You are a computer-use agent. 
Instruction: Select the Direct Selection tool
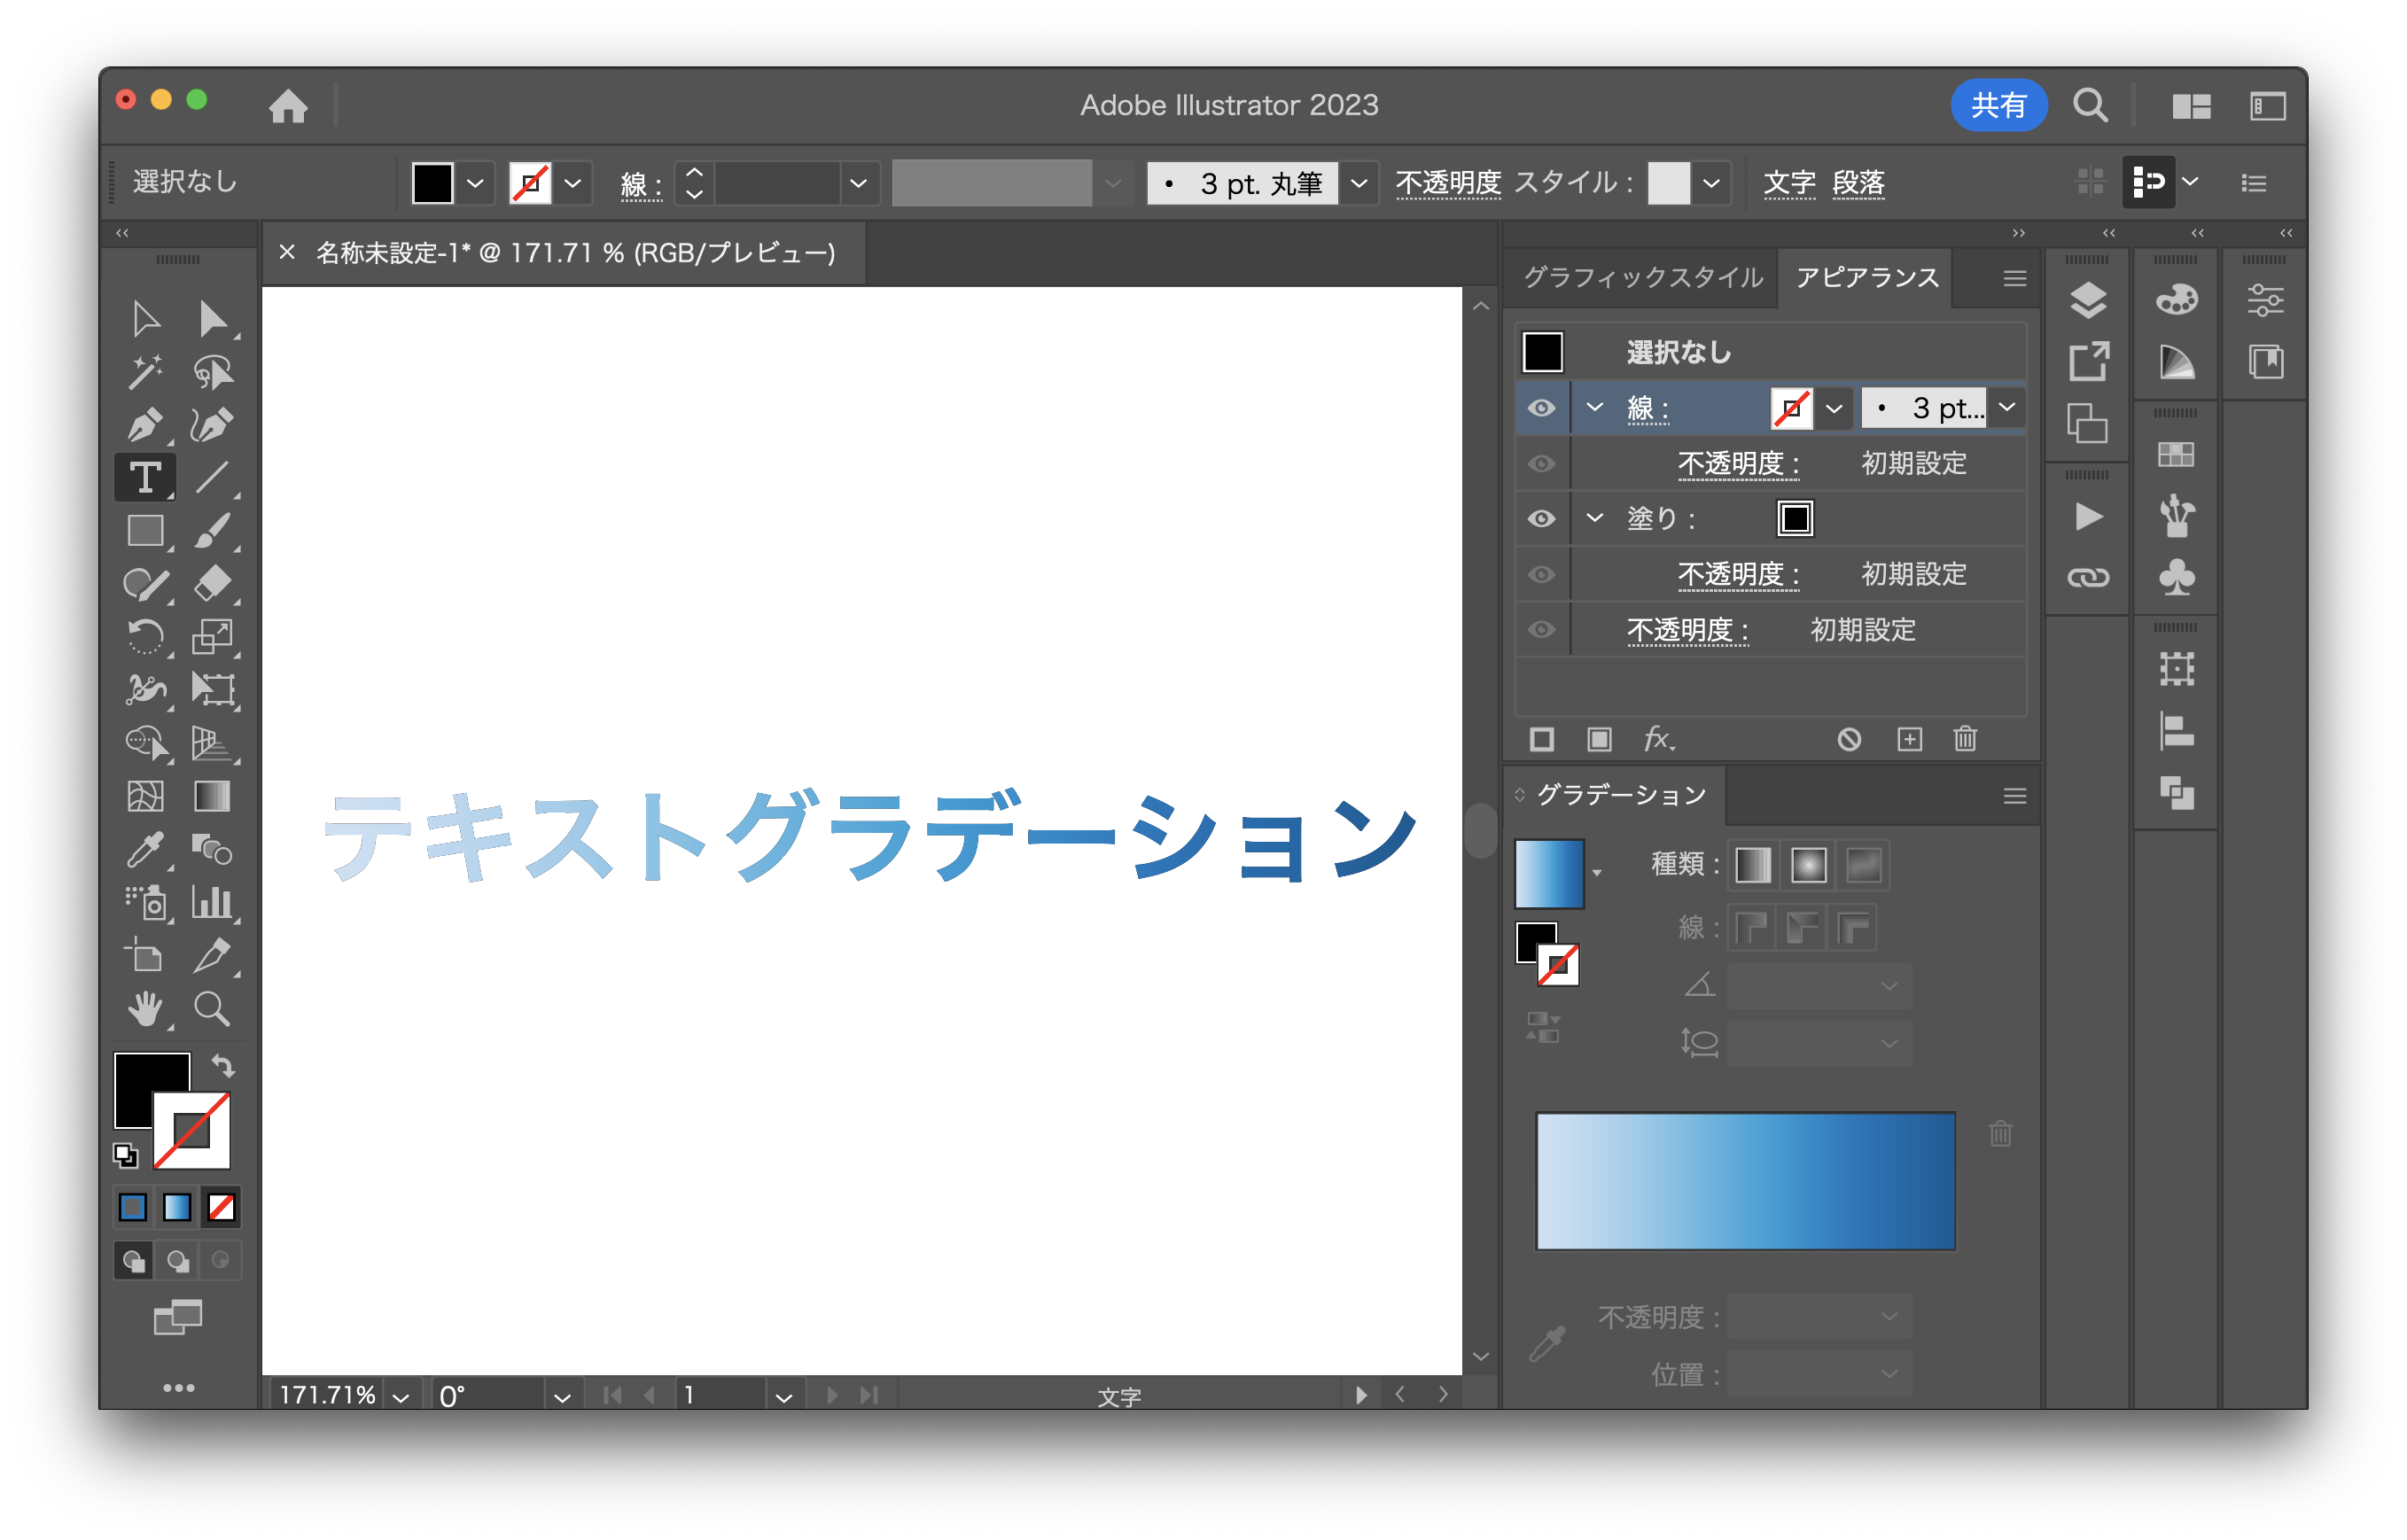[x=212, y=320]
